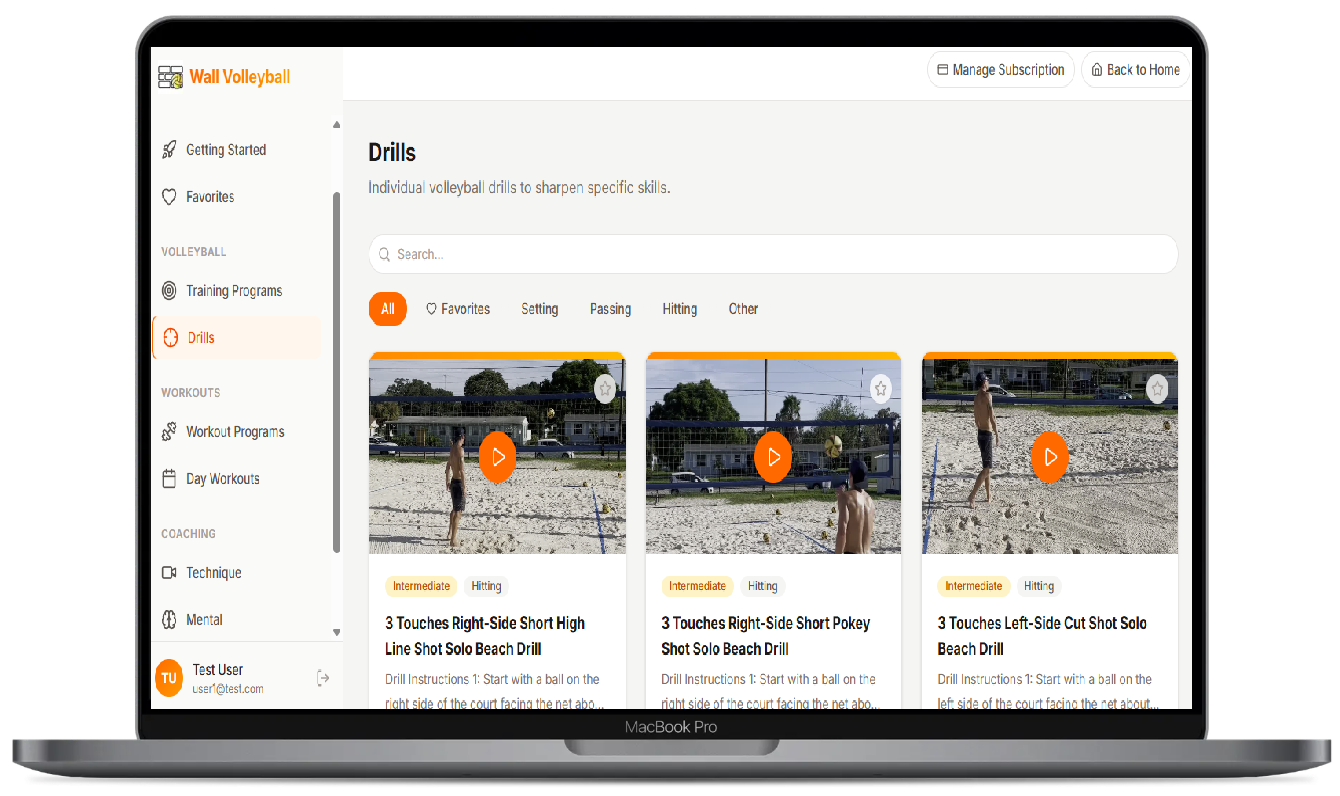Click the Wall Volleyball logo icon

point(171,77)
